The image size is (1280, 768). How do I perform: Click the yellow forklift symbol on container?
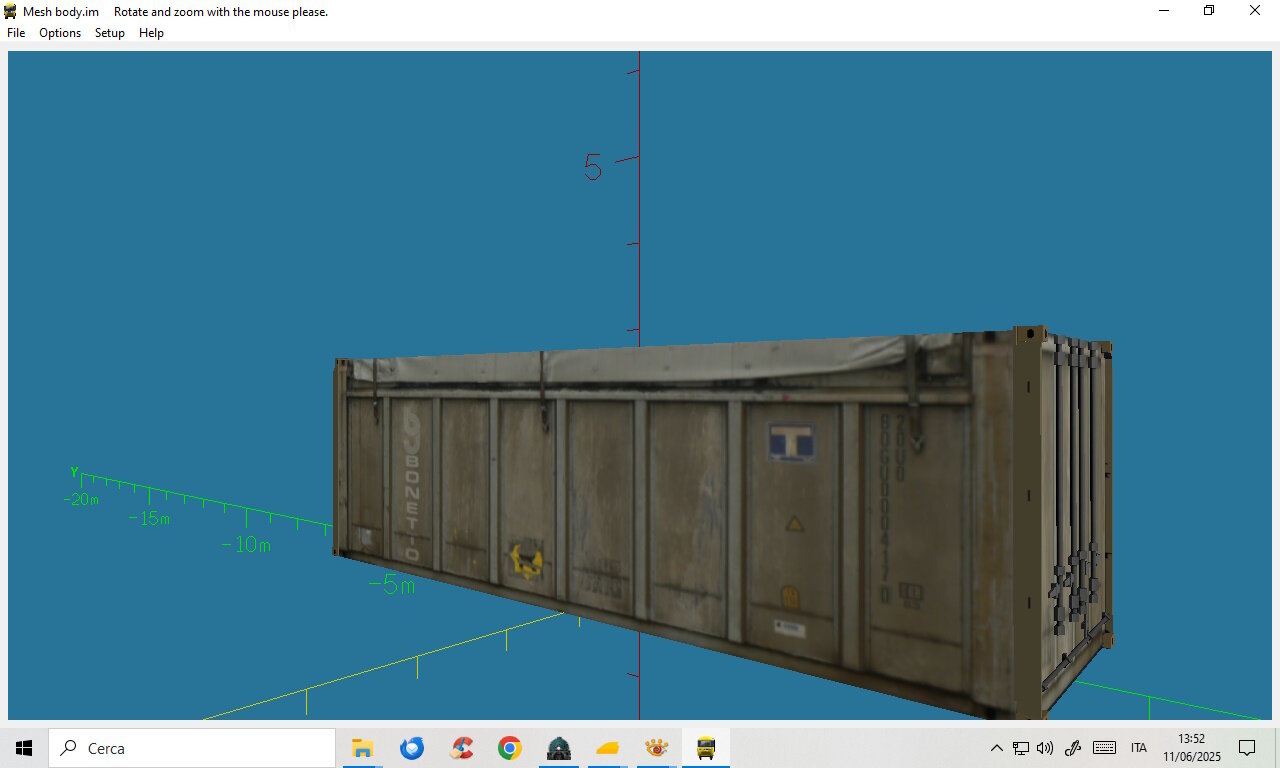click(526, 560)
